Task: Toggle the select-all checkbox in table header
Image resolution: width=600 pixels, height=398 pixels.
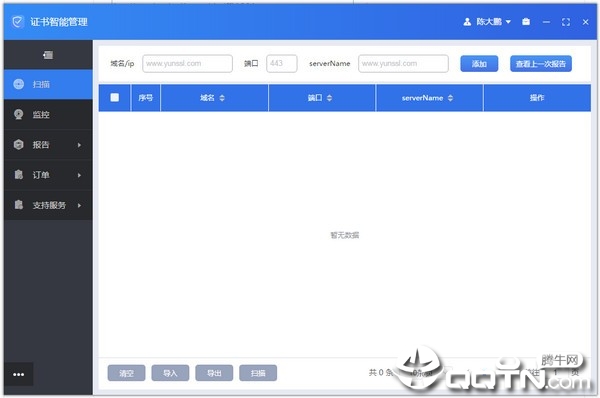Action: point(114,98)
